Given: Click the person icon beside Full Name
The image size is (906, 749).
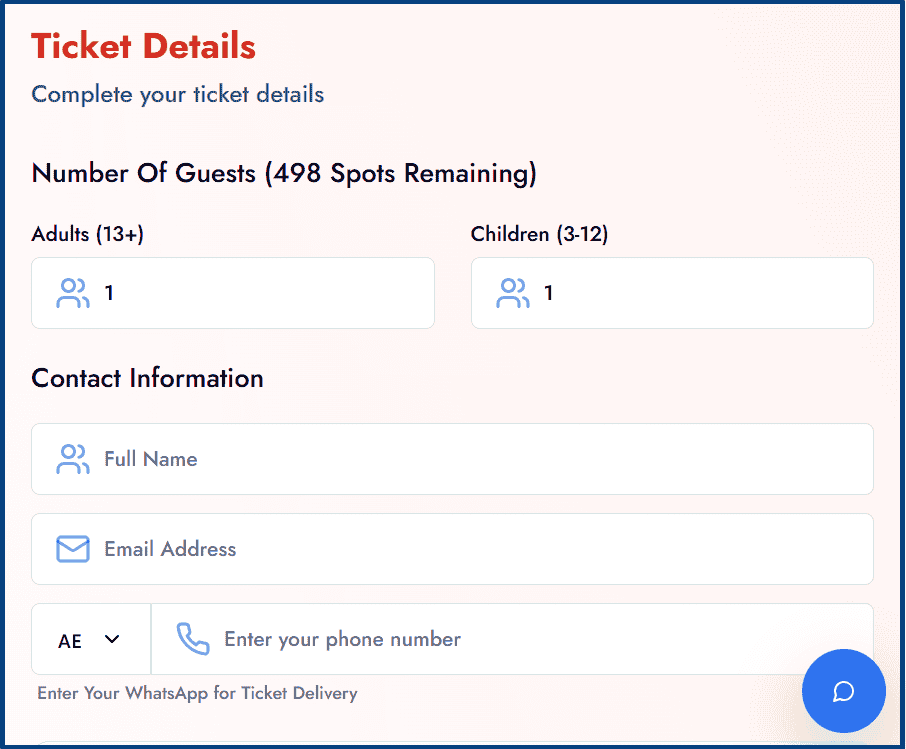Looking at the screenshot, I should pyautogui.click(x=73, y=459).
